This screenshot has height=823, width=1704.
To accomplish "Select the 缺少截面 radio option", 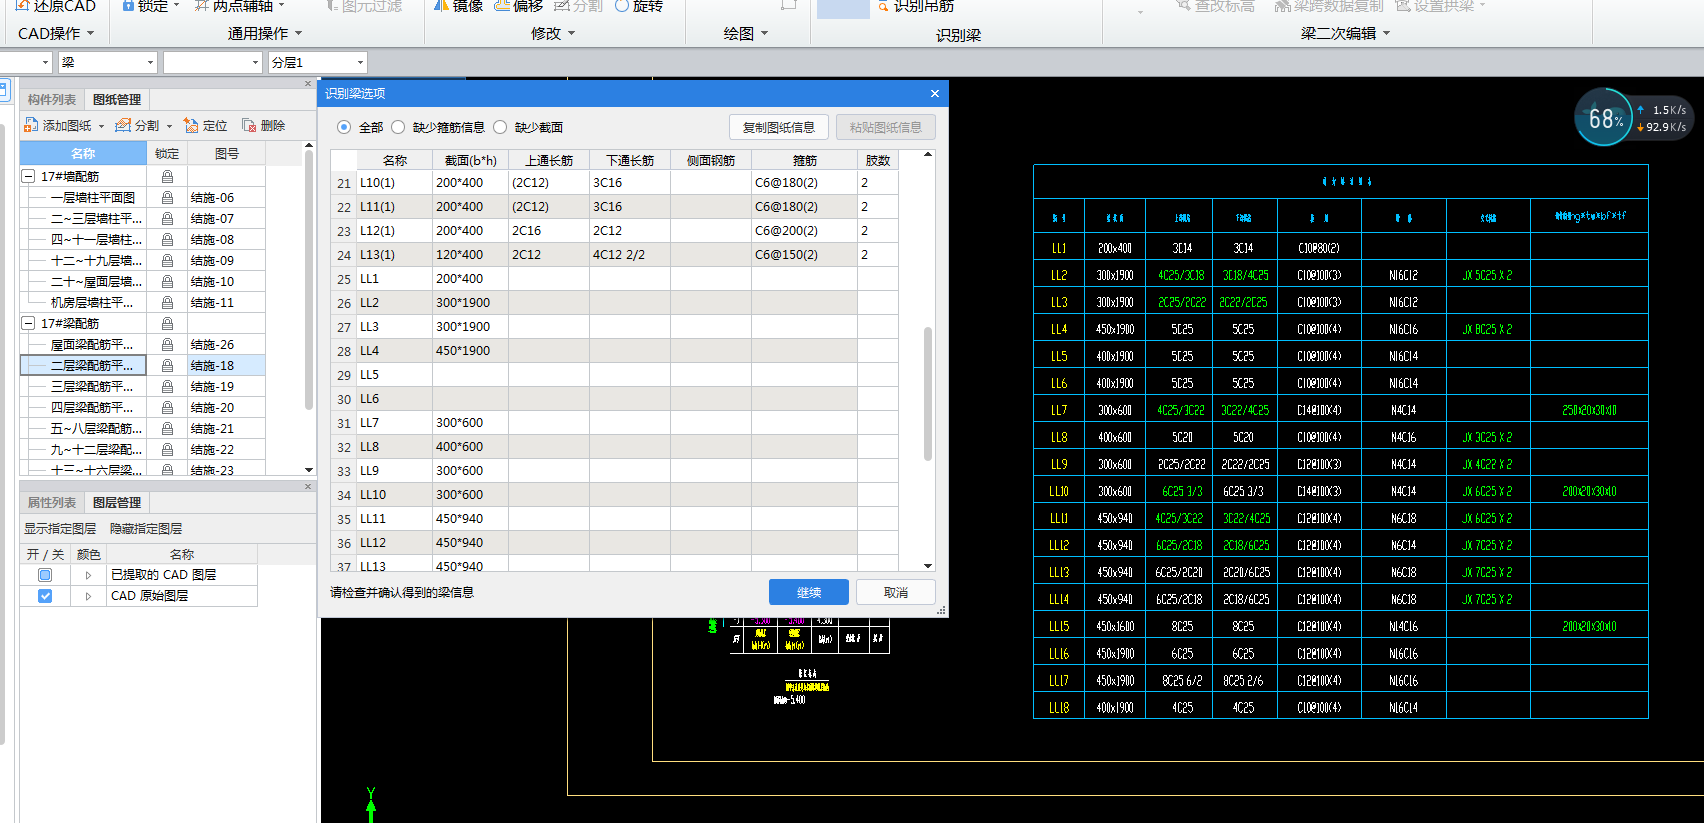I will click(x=500, y=127).
